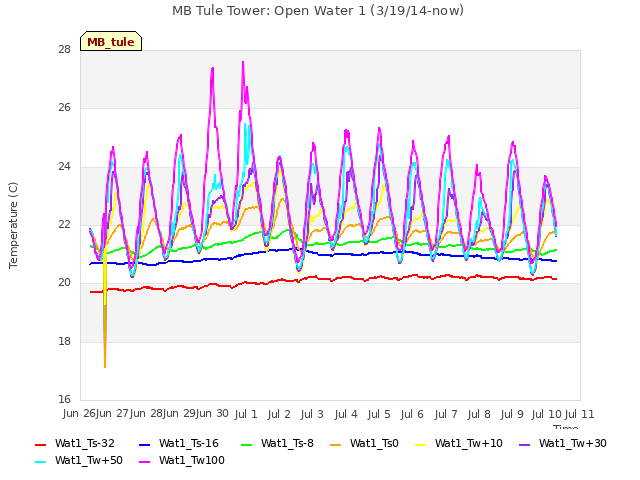Select the Wat1_Ts-8 legend label
This screenshot has height=480, width=640.
click(x=287, y=444)
